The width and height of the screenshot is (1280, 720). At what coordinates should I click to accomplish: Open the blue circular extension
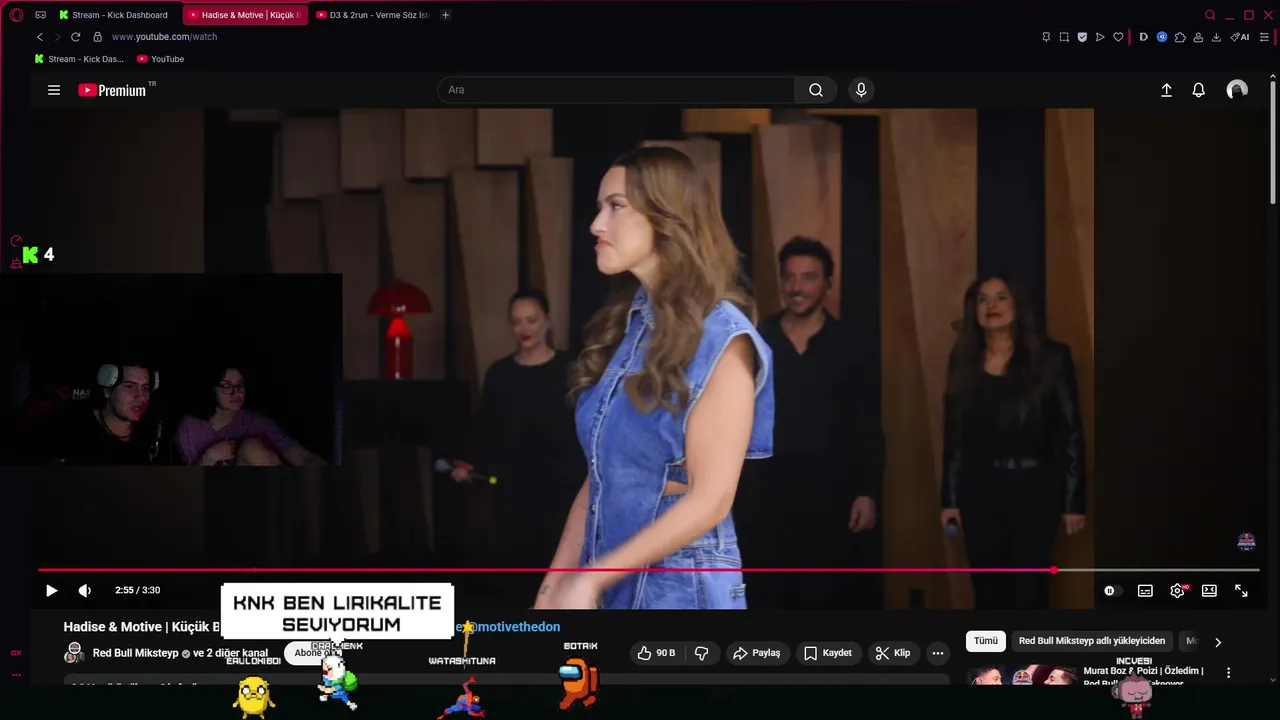click(1162, 37)
